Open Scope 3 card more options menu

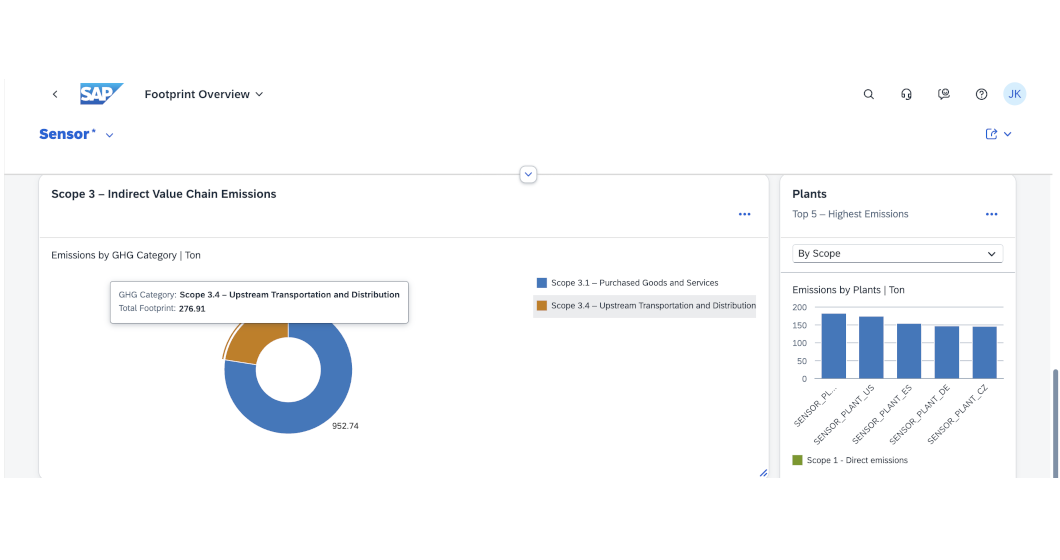[744, 214]
